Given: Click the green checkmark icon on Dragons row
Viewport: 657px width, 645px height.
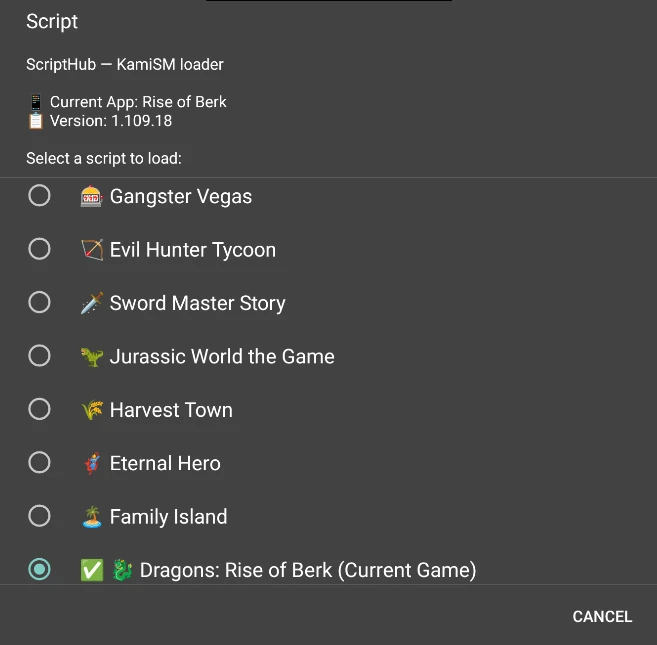Looking at the screenshot, I should coord(92,570).
